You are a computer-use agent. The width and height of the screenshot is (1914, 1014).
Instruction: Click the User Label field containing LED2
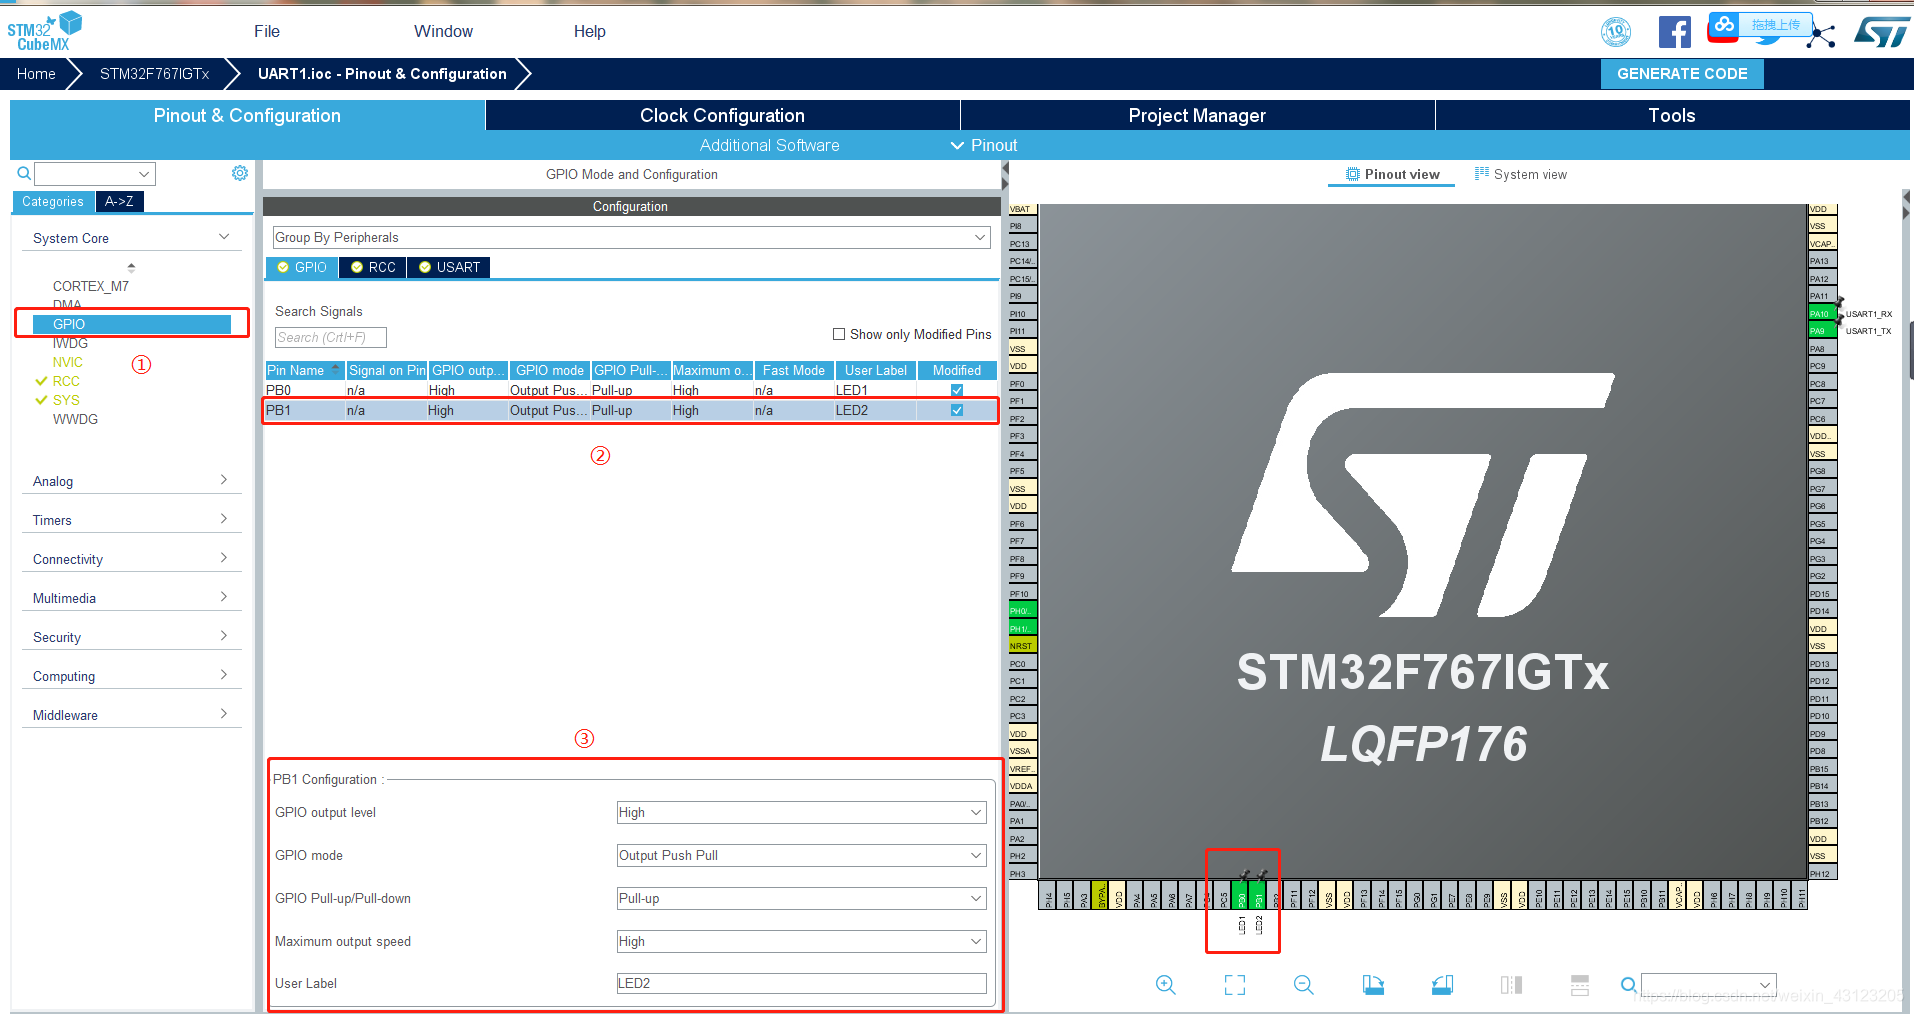pos(802,984)
